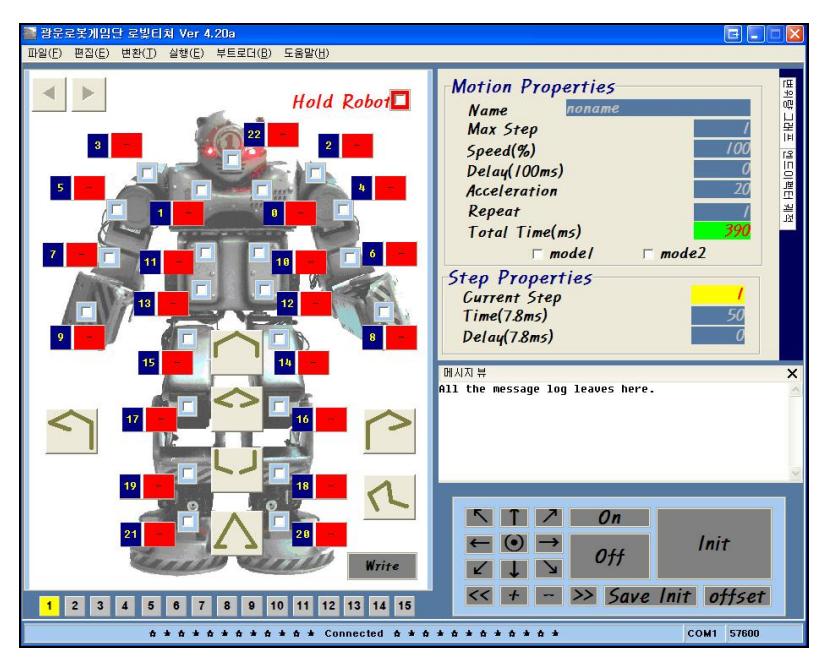This screenshot has width=828, height=660.
Task: Open the 도움말(H) menu
Action: (306, 53)
